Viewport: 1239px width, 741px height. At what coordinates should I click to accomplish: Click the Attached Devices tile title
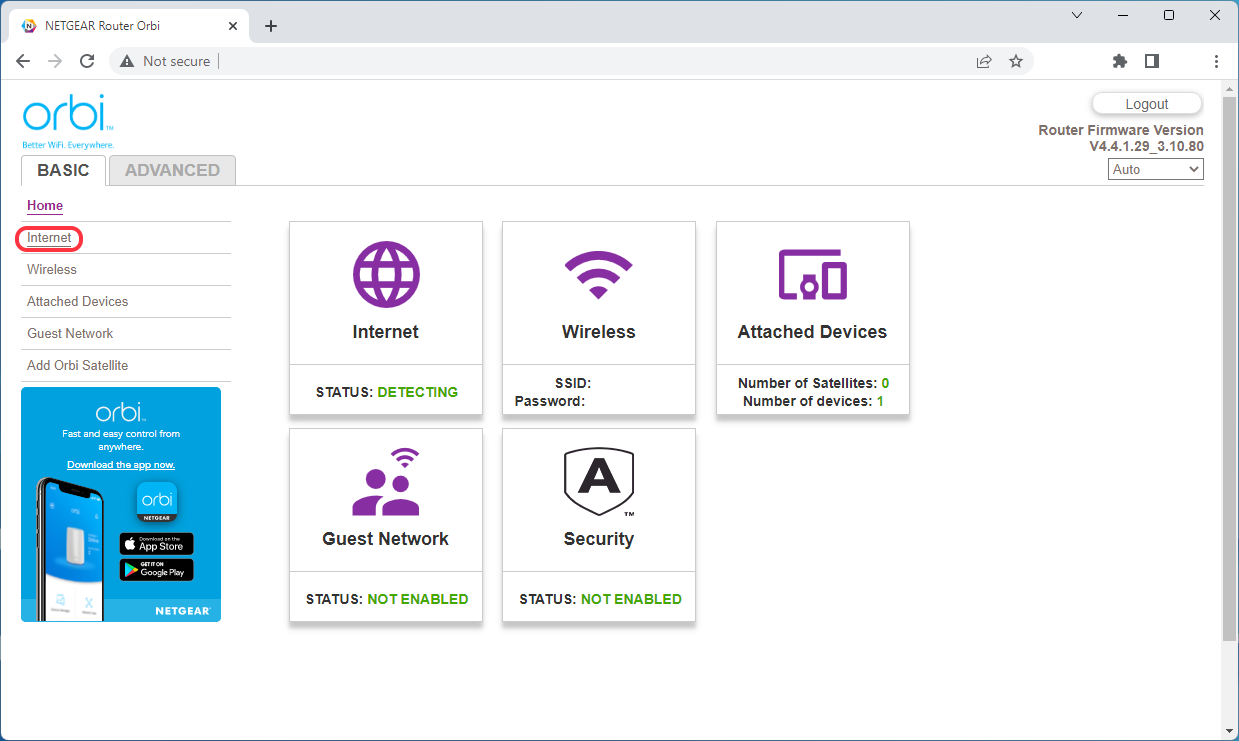[x=812, y=332]
